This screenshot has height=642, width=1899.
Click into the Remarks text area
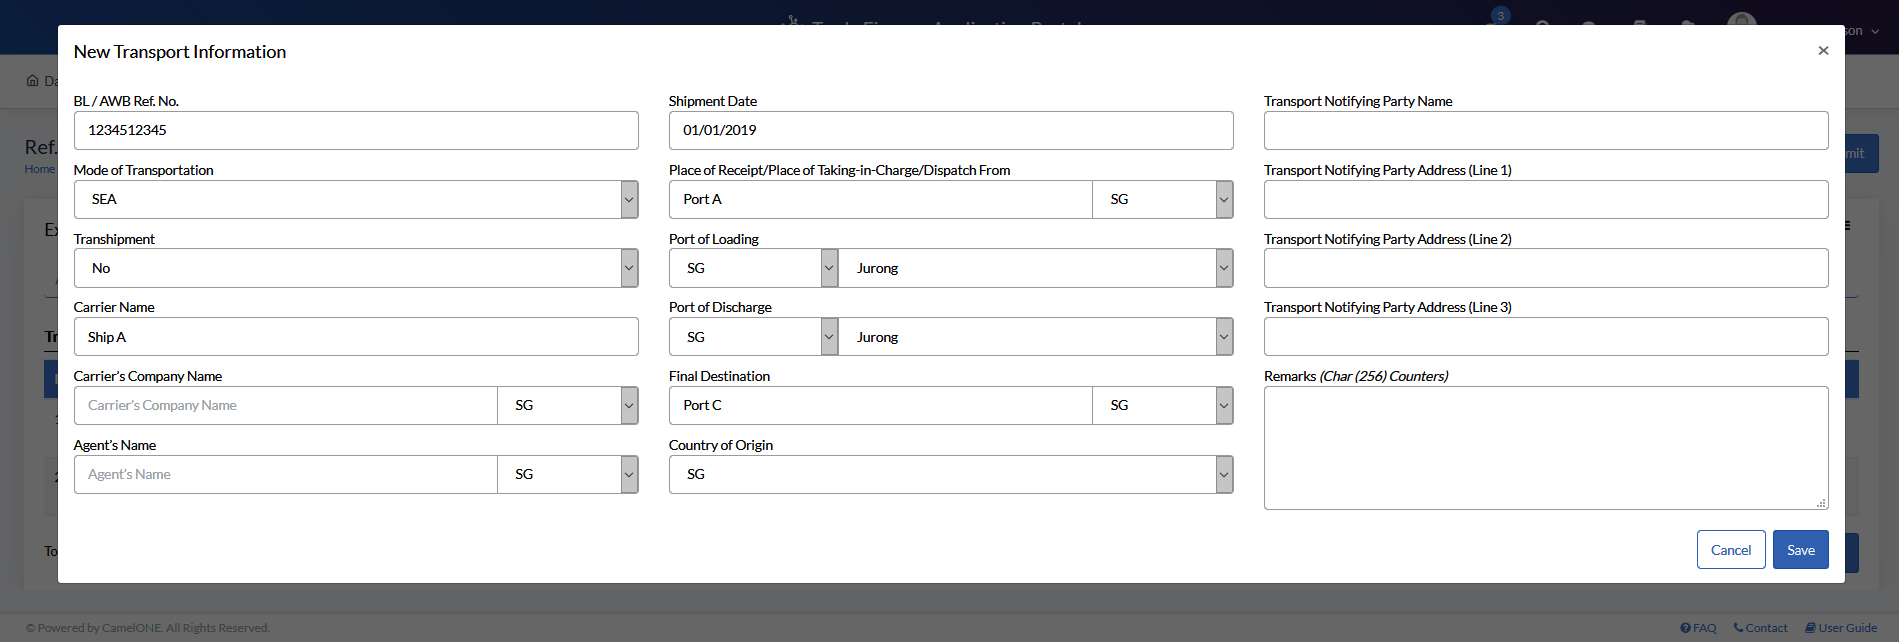coord(1545,448)
